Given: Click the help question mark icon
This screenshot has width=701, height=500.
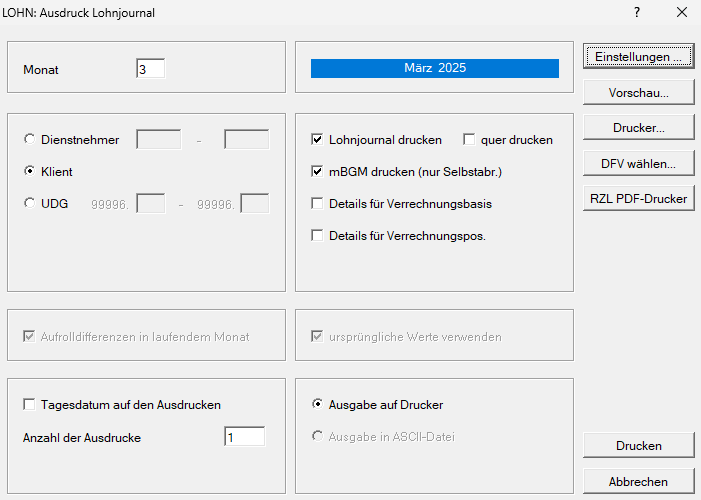Looking at the screenshot, I should (637, 13).
